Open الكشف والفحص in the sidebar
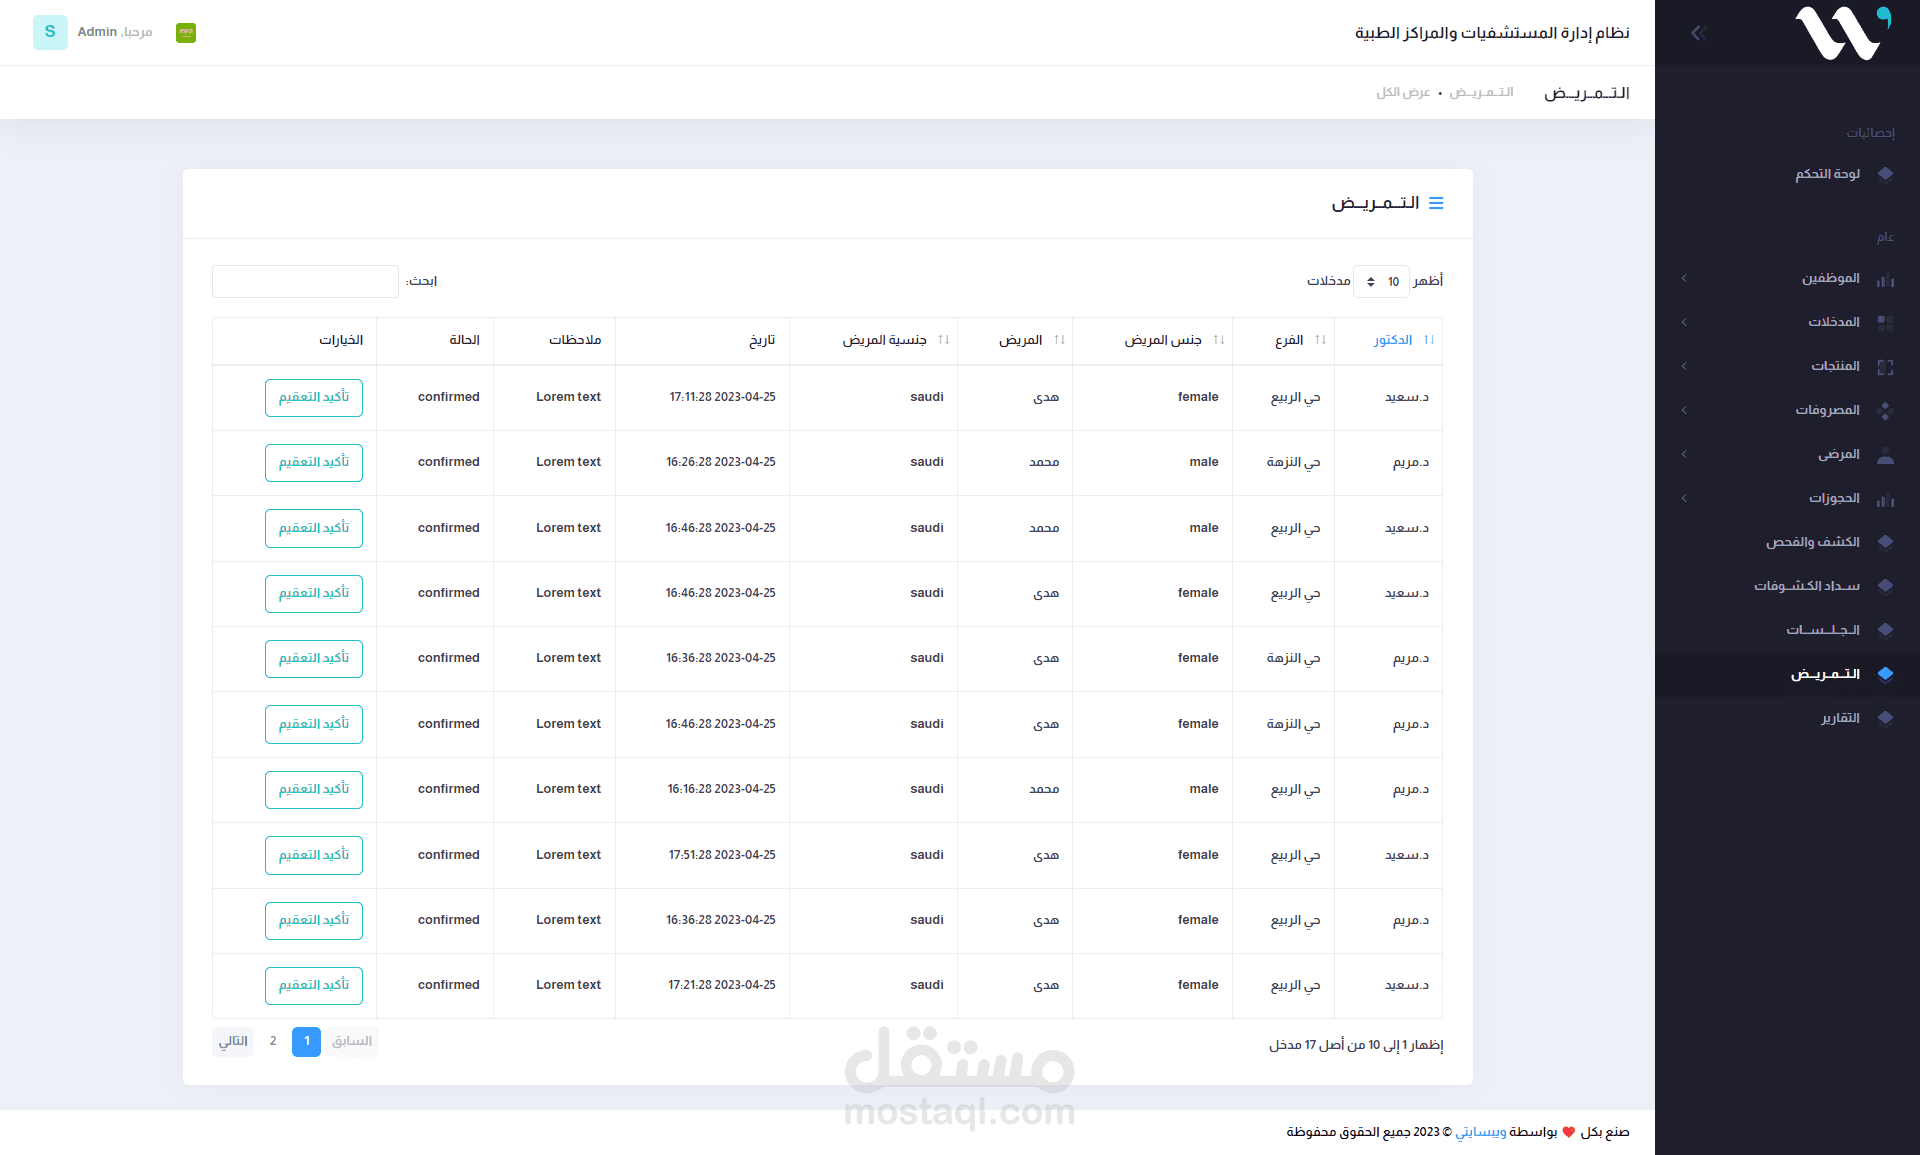The height and width of the screenshot is (1155, 1920). (x=1812, y=542)
